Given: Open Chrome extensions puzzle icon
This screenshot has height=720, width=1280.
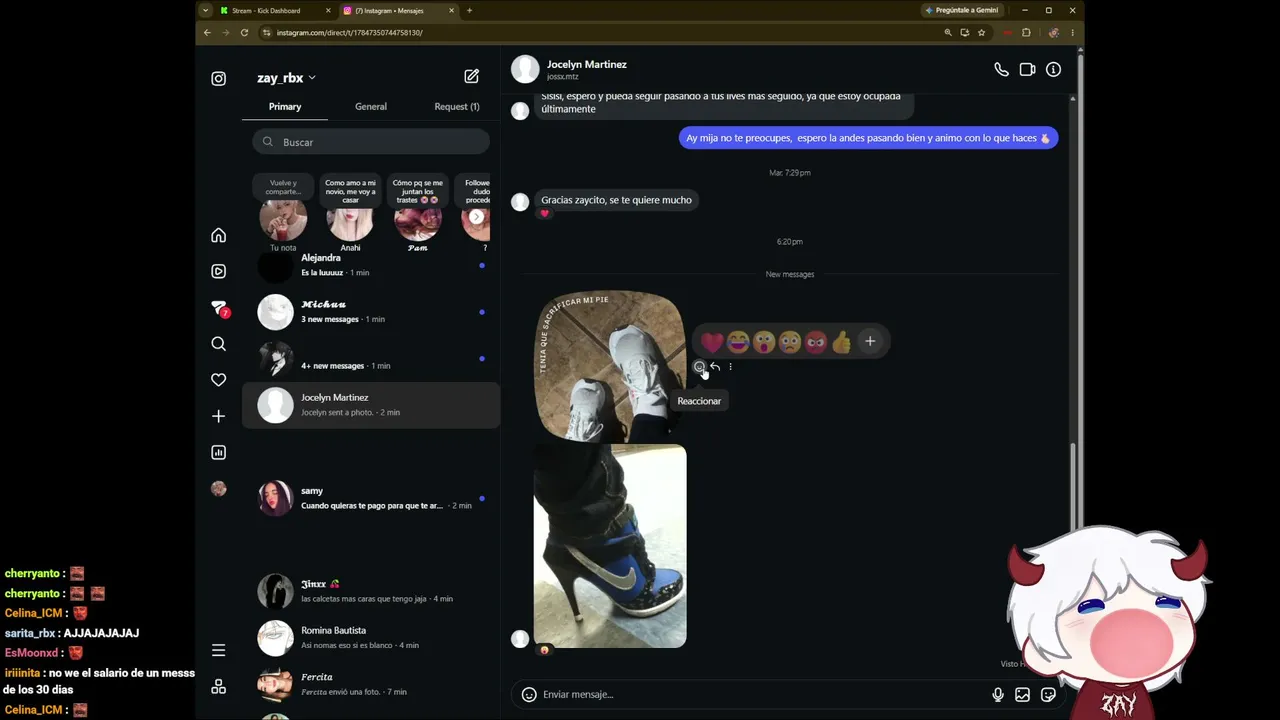Looking at the screenshot, I should tap(1026, 32).
